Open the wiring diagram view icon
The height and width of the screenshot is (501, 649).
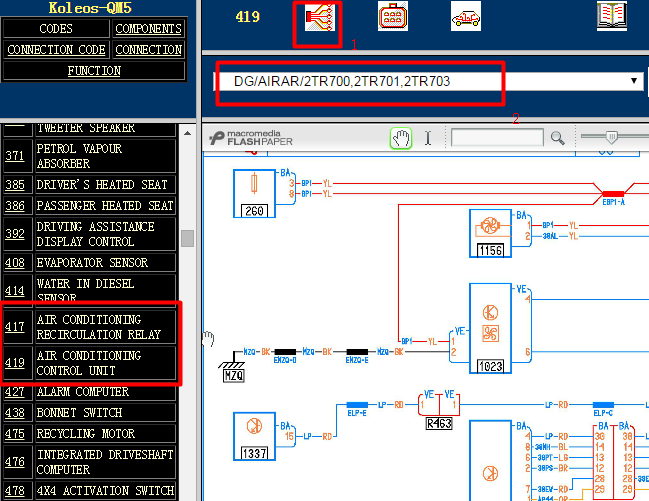[319, 17]
